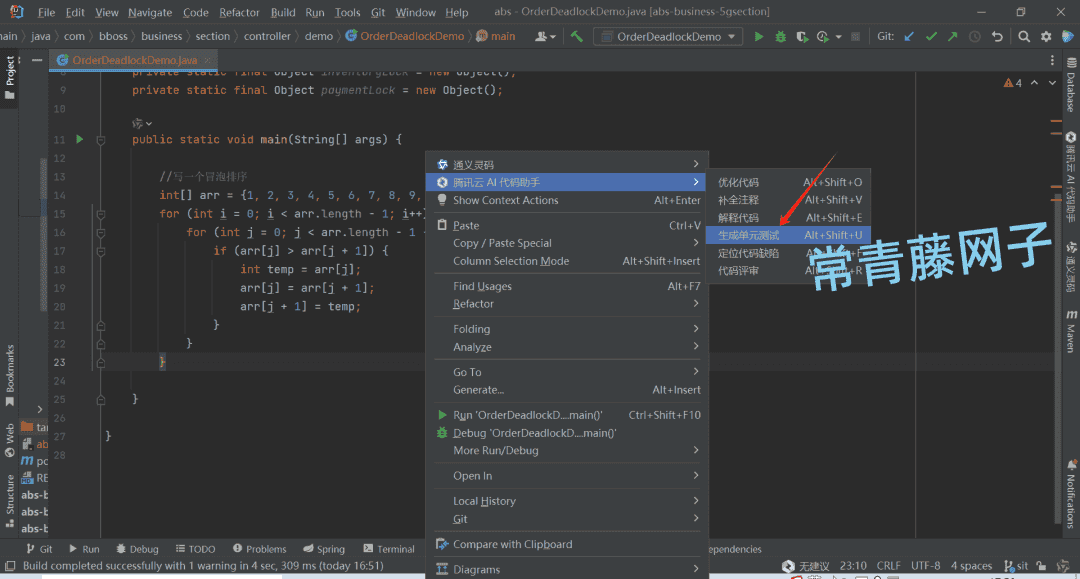This screenshot has height=579, width=1080.
Task: Push commits with the green arrow icon
Action: click(x=953, y=36)
